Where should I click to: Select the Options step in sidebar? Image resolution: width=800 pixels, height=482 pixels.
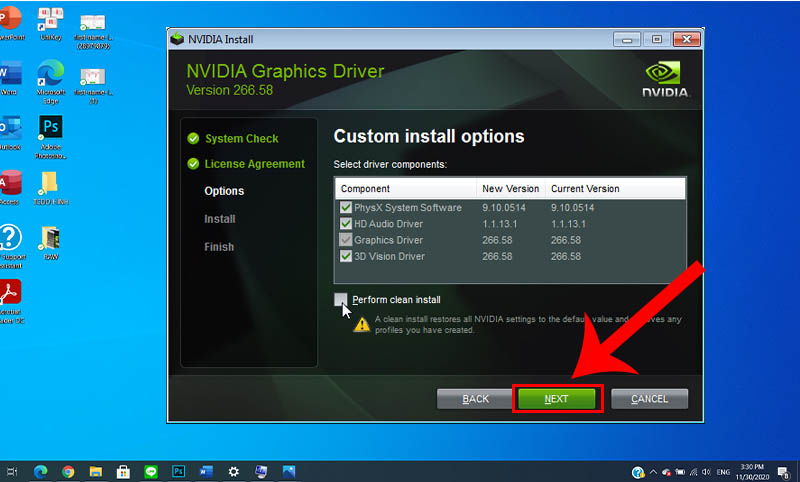[224, 191]
